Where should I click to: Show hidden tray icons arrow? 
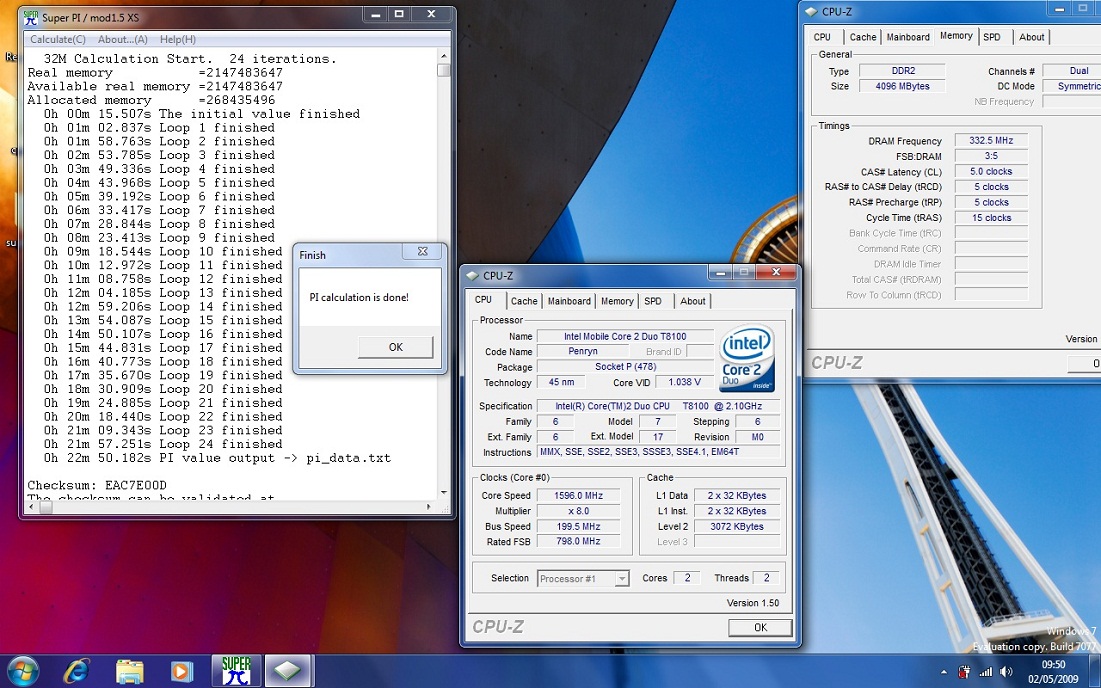(x=943, y=672)
